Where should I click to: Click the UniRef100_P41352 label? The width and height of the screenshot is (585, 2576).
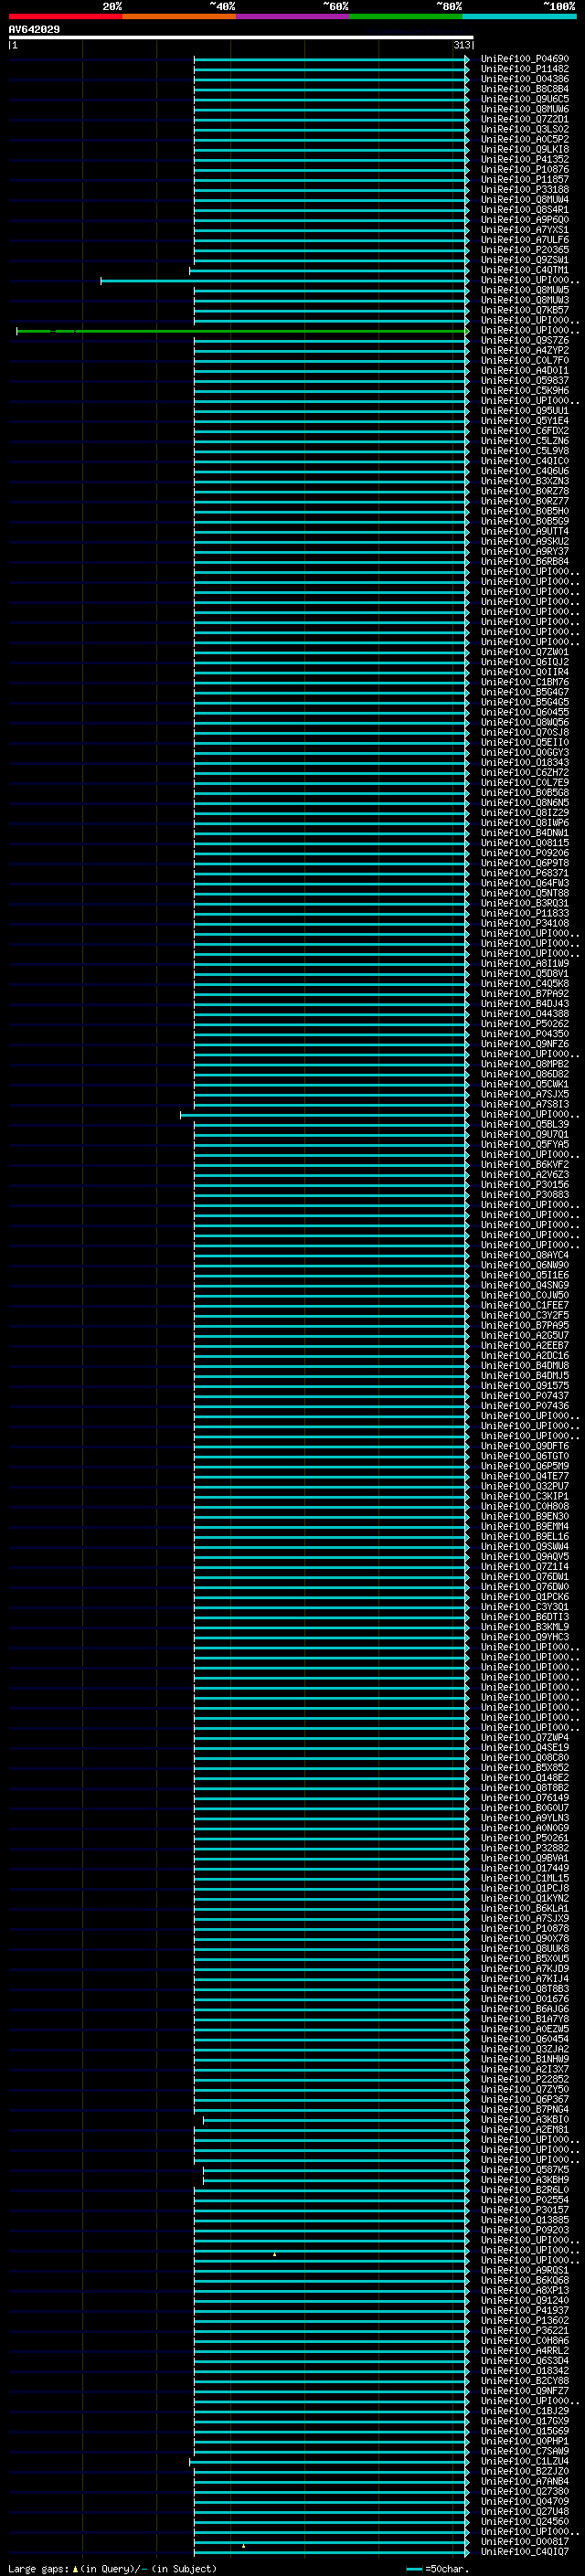[x=524, y=159]
